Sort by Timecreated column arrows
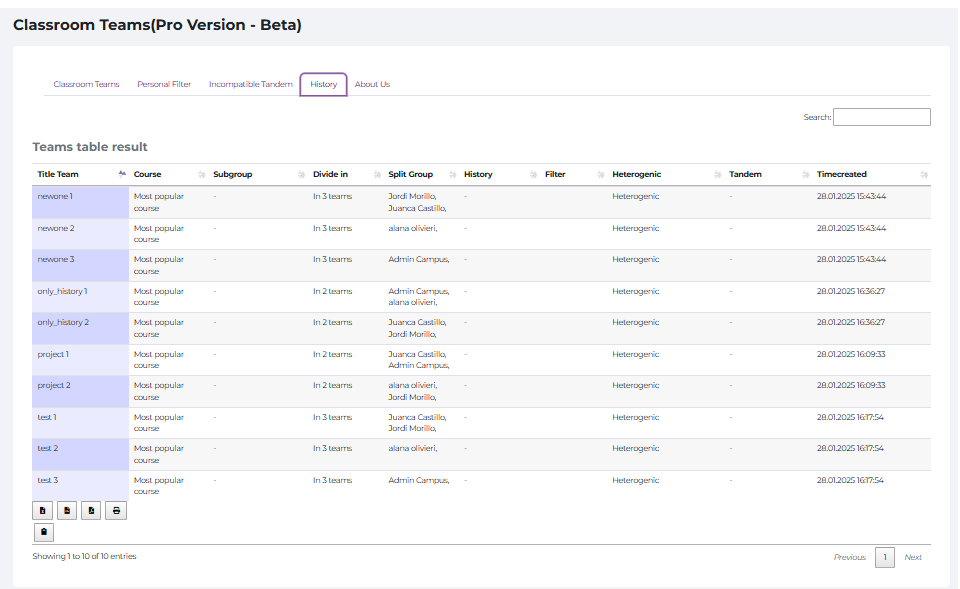 (x=924, y=175)
